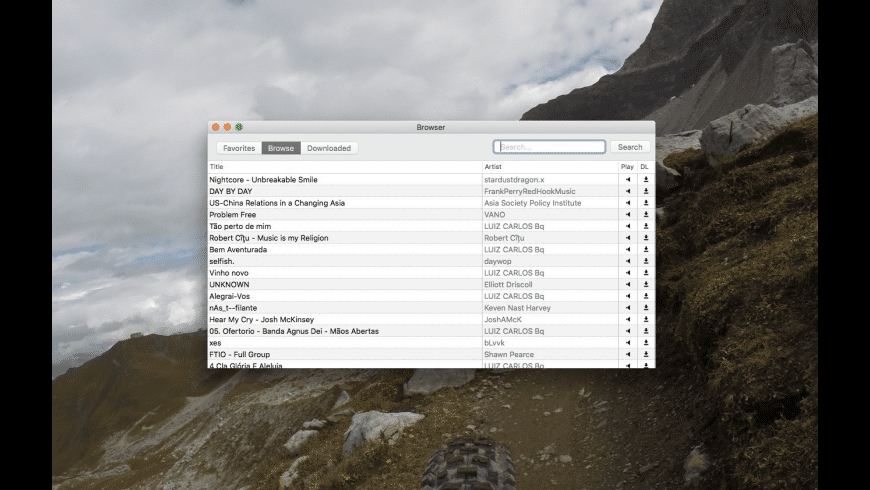Click the Search button
This screenshot has width=870, height=490.
tap(630, 147)
